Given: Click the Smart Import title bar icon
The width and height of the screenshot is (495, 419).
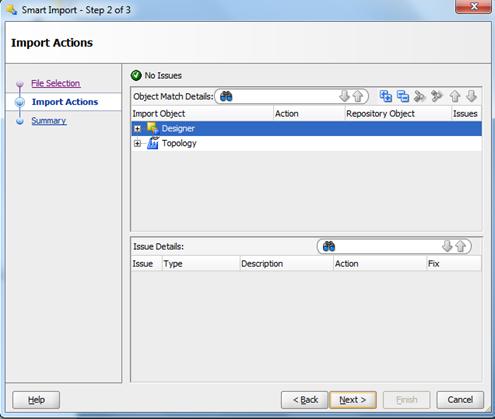Looking at the screenshot, I should click(x=12, y=10).
